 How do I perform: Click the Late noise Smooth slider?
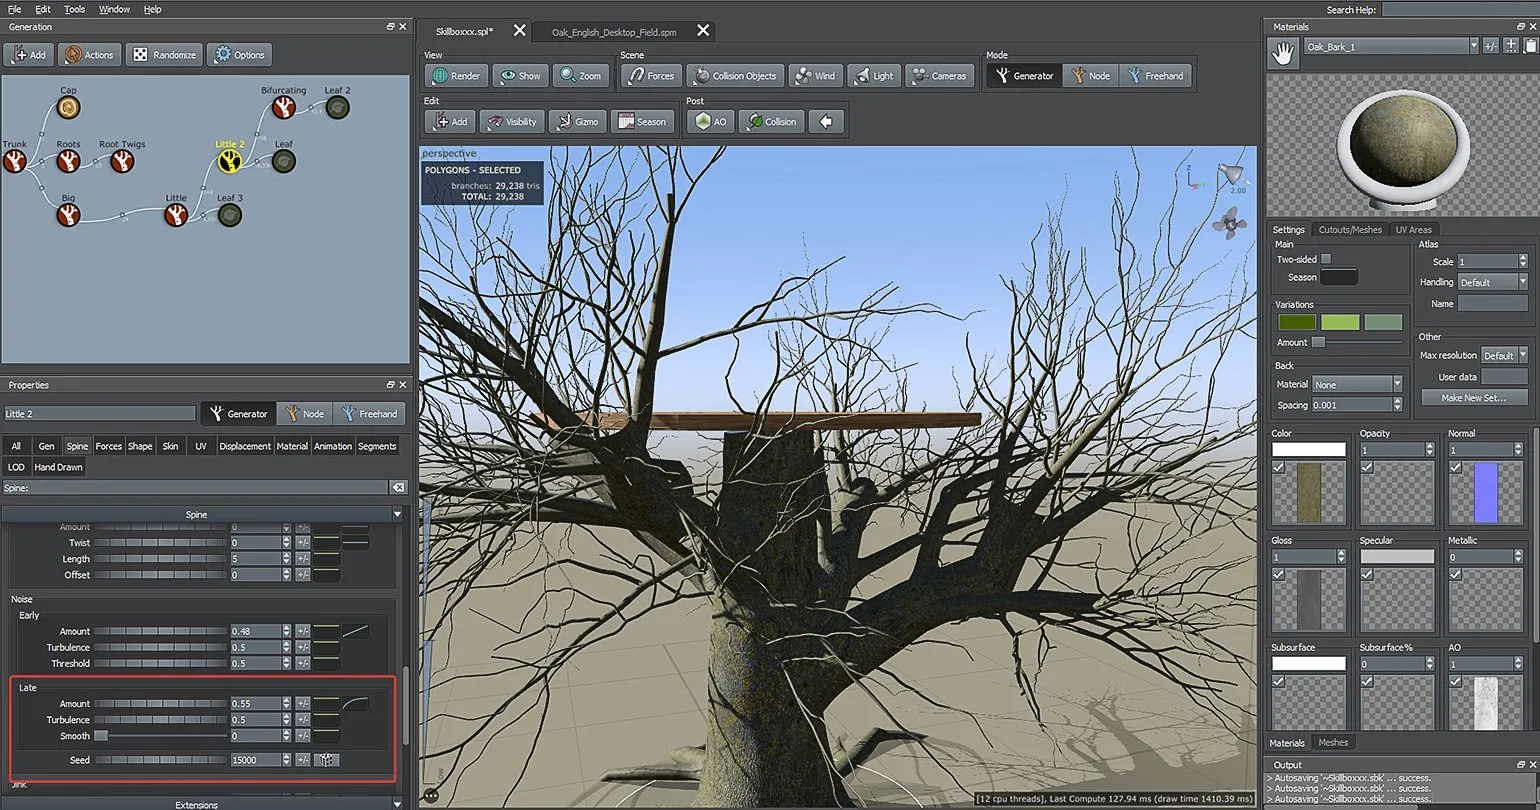pyautogui.click(x=160, y=736)
